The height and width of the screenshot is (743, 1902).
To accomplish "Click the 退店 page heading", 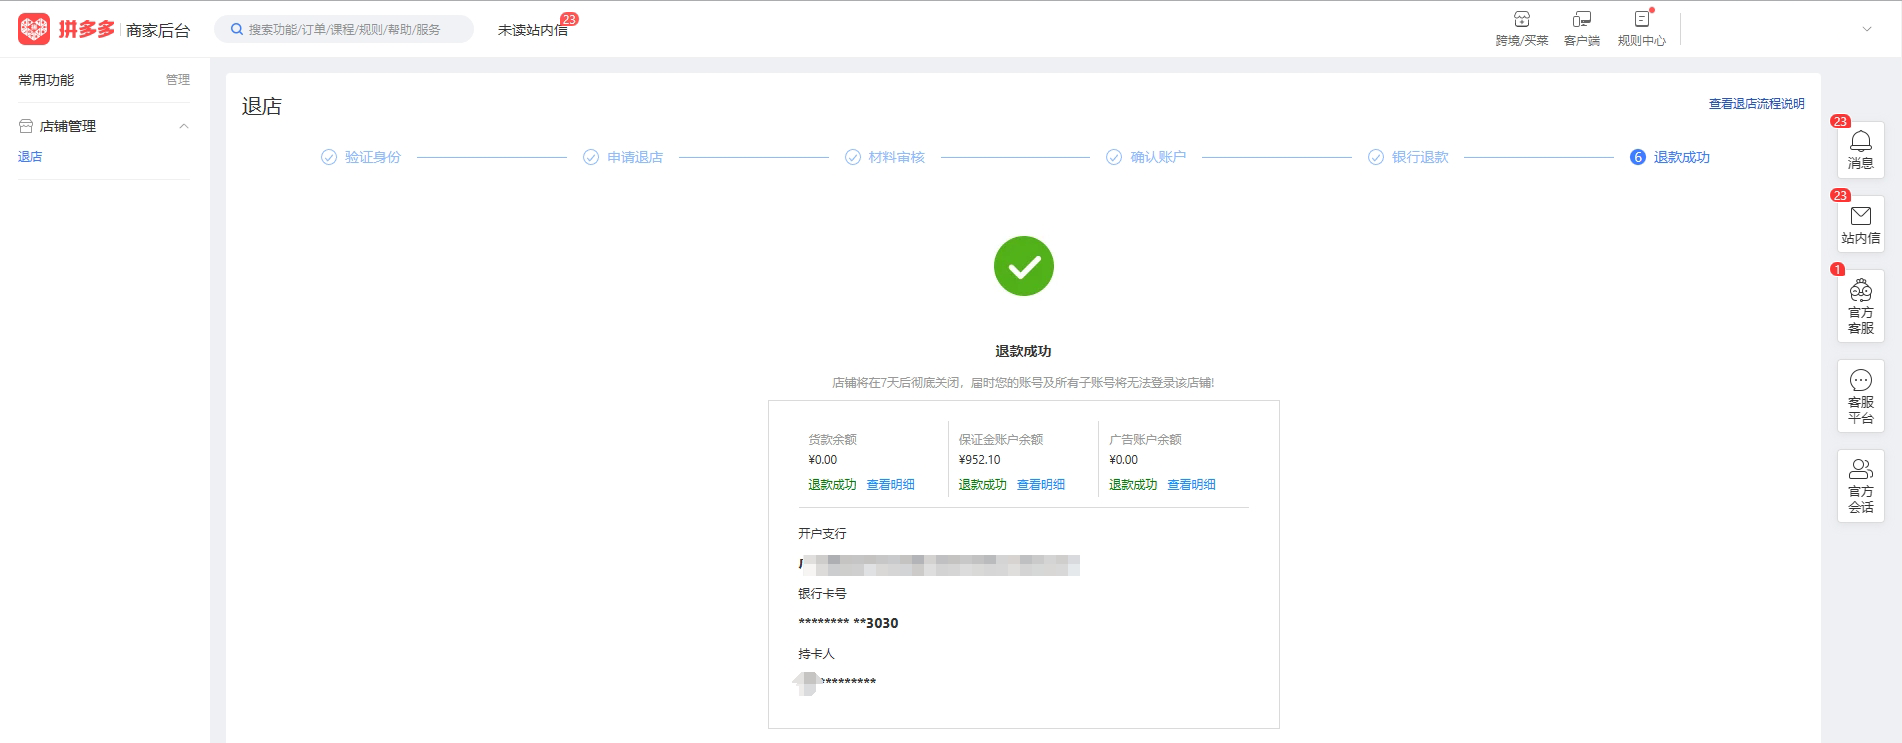I will coord(262,106).
